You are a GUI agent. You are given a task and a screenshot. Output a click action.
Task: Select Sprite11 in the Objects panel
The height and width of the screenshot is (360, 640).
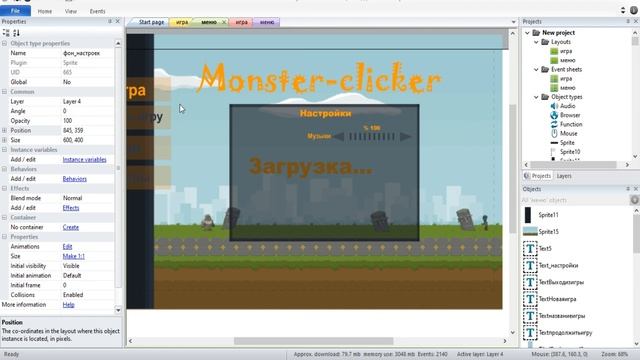click(x=548, y=215)
